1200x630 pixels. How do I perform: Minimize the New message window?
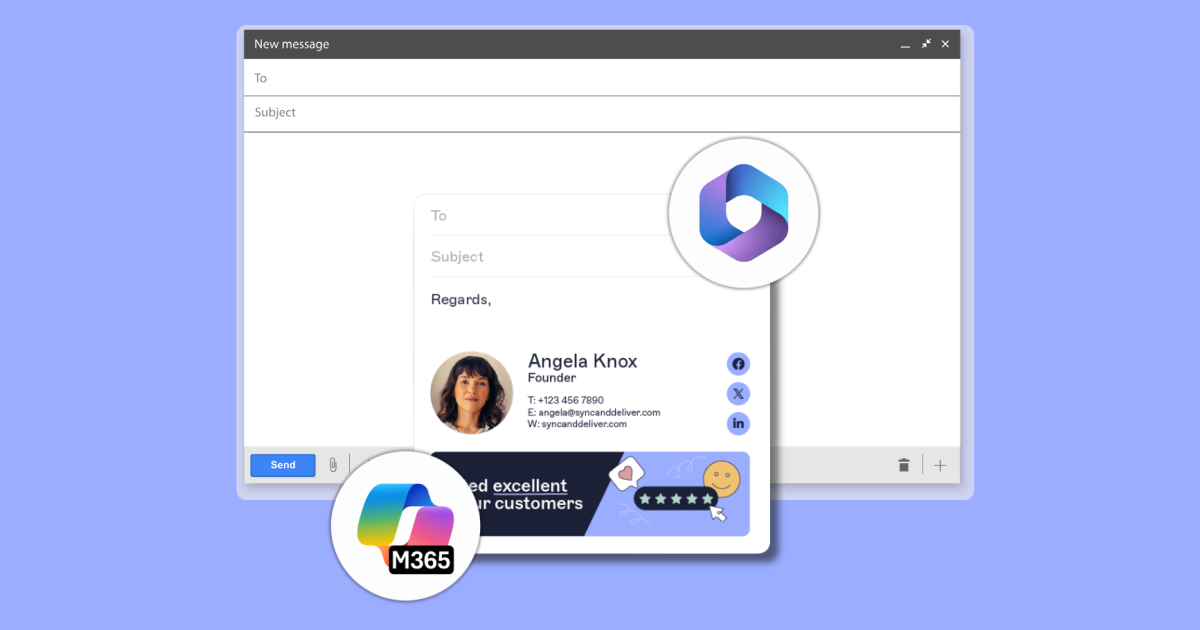click(x=905, y=45)
